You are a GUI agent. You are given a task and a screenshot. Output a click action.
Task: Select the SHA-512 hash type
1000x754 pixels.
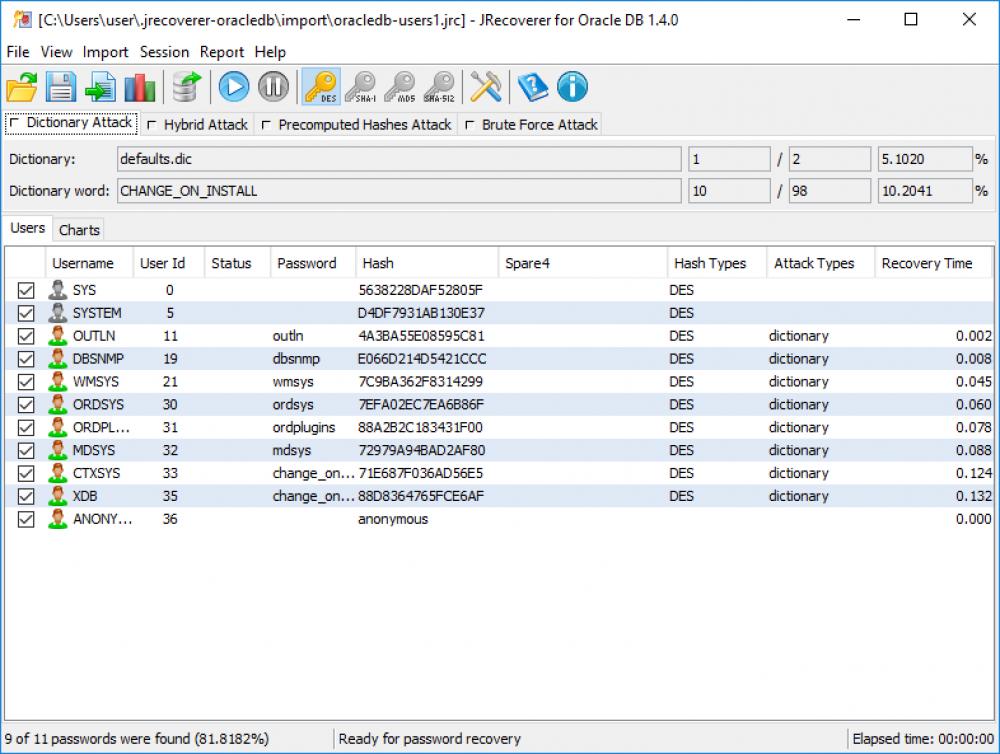pyautogui.click(x=440, y=87)
